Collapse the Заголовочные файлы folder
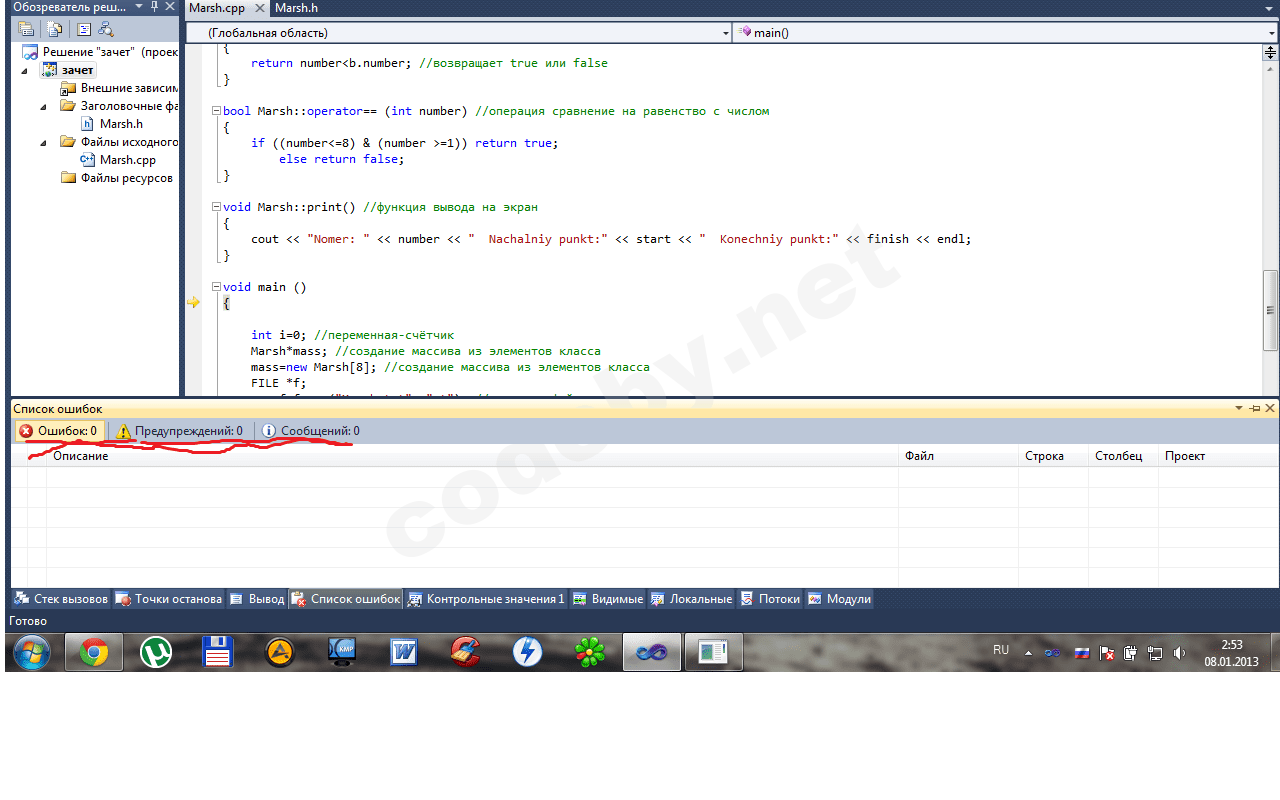This screenshot has width=1280, height=800. tap(44, 106)
